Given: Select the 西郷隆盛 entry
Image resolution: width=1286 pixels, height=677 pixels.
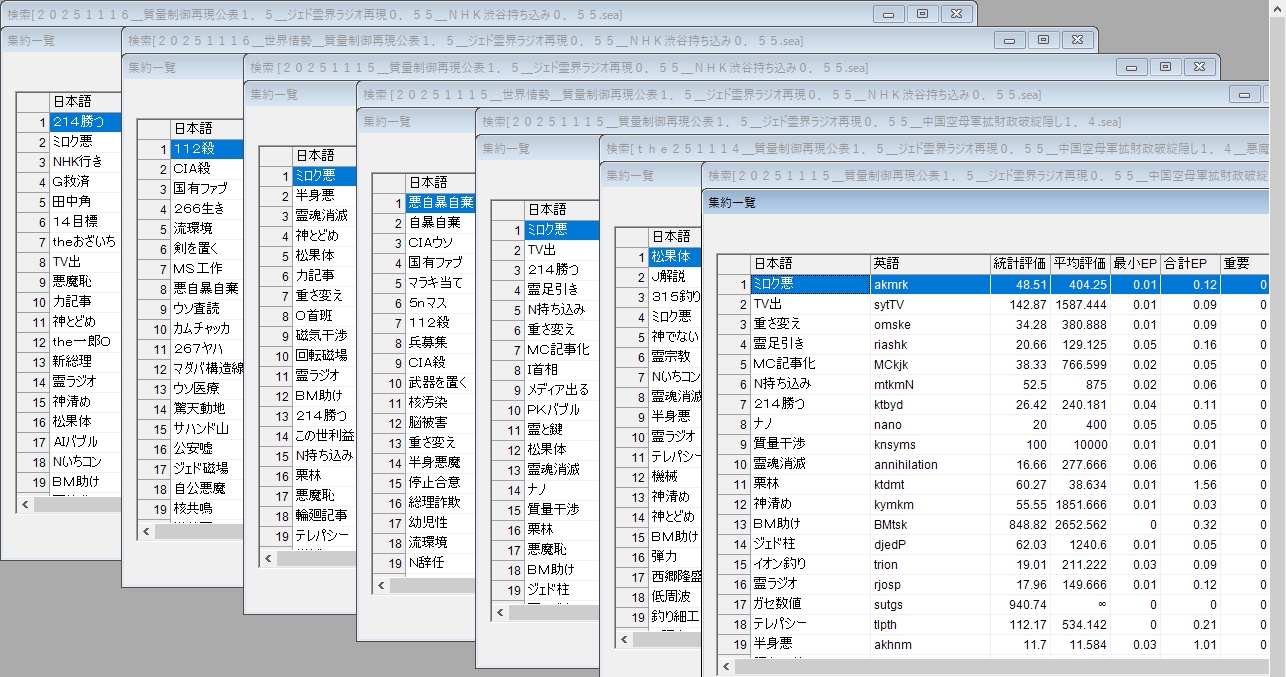Looking at the screenshot, I should [676, 577].
